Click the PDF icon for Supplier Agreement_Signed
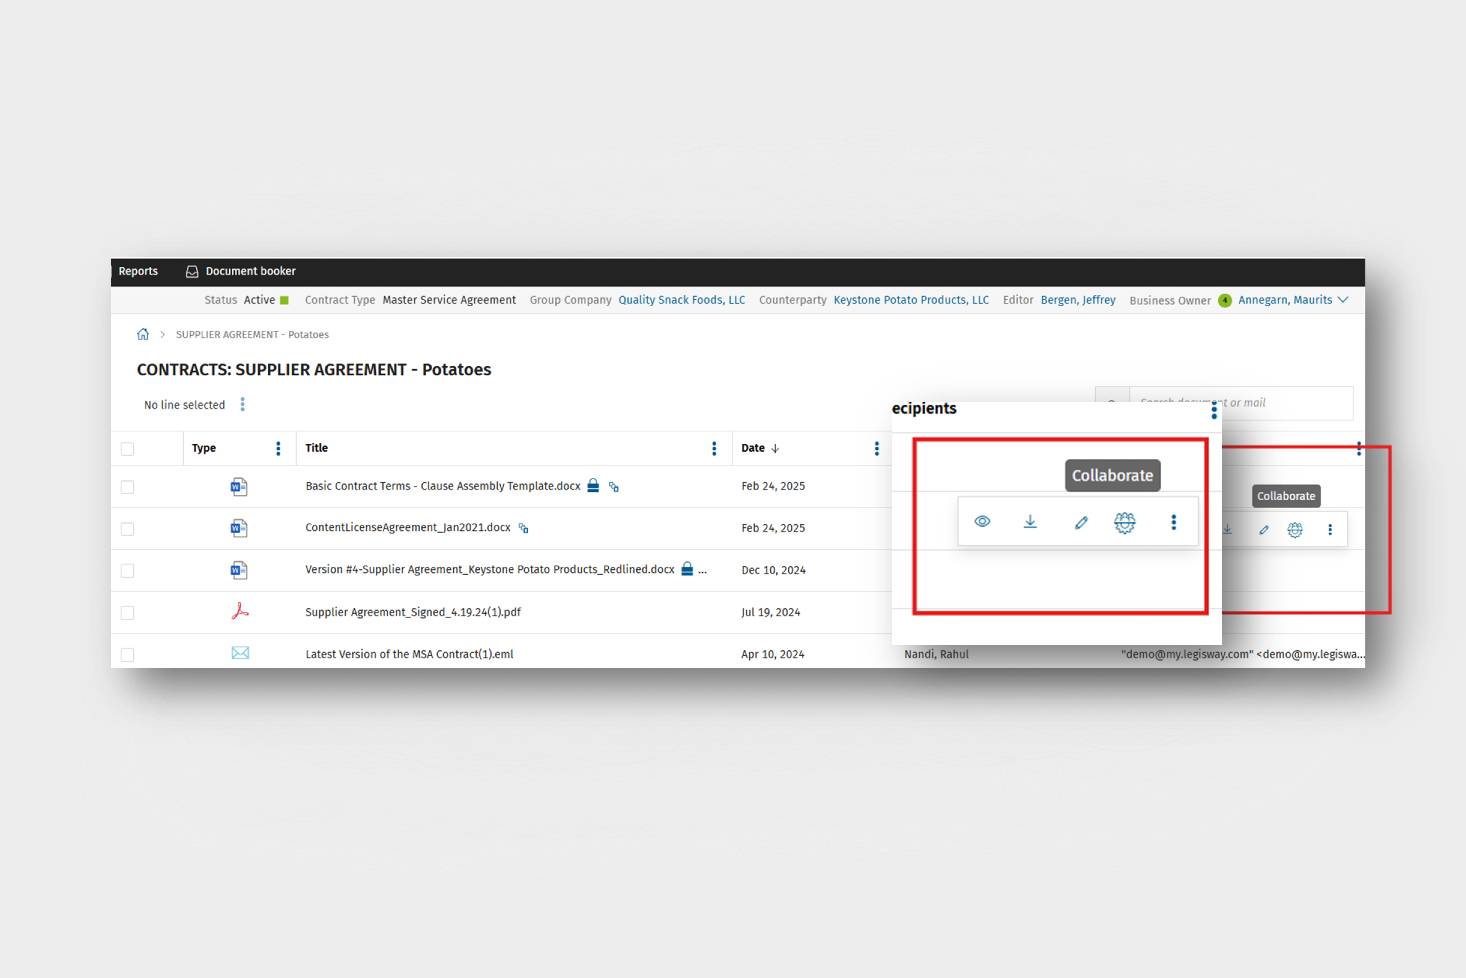Image resolution: width=1466 pixels, height=978 pixels. [240, 611]
